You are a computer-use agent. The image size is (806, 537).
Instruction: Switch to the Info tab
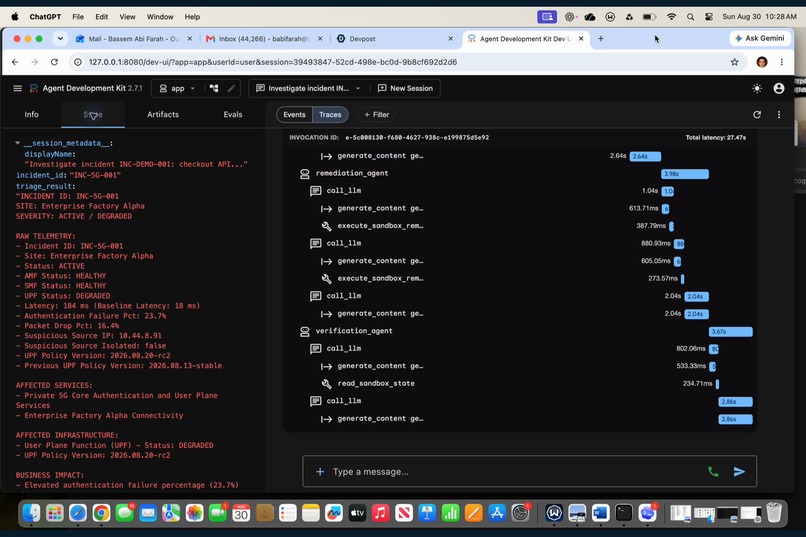click(31, 115)
